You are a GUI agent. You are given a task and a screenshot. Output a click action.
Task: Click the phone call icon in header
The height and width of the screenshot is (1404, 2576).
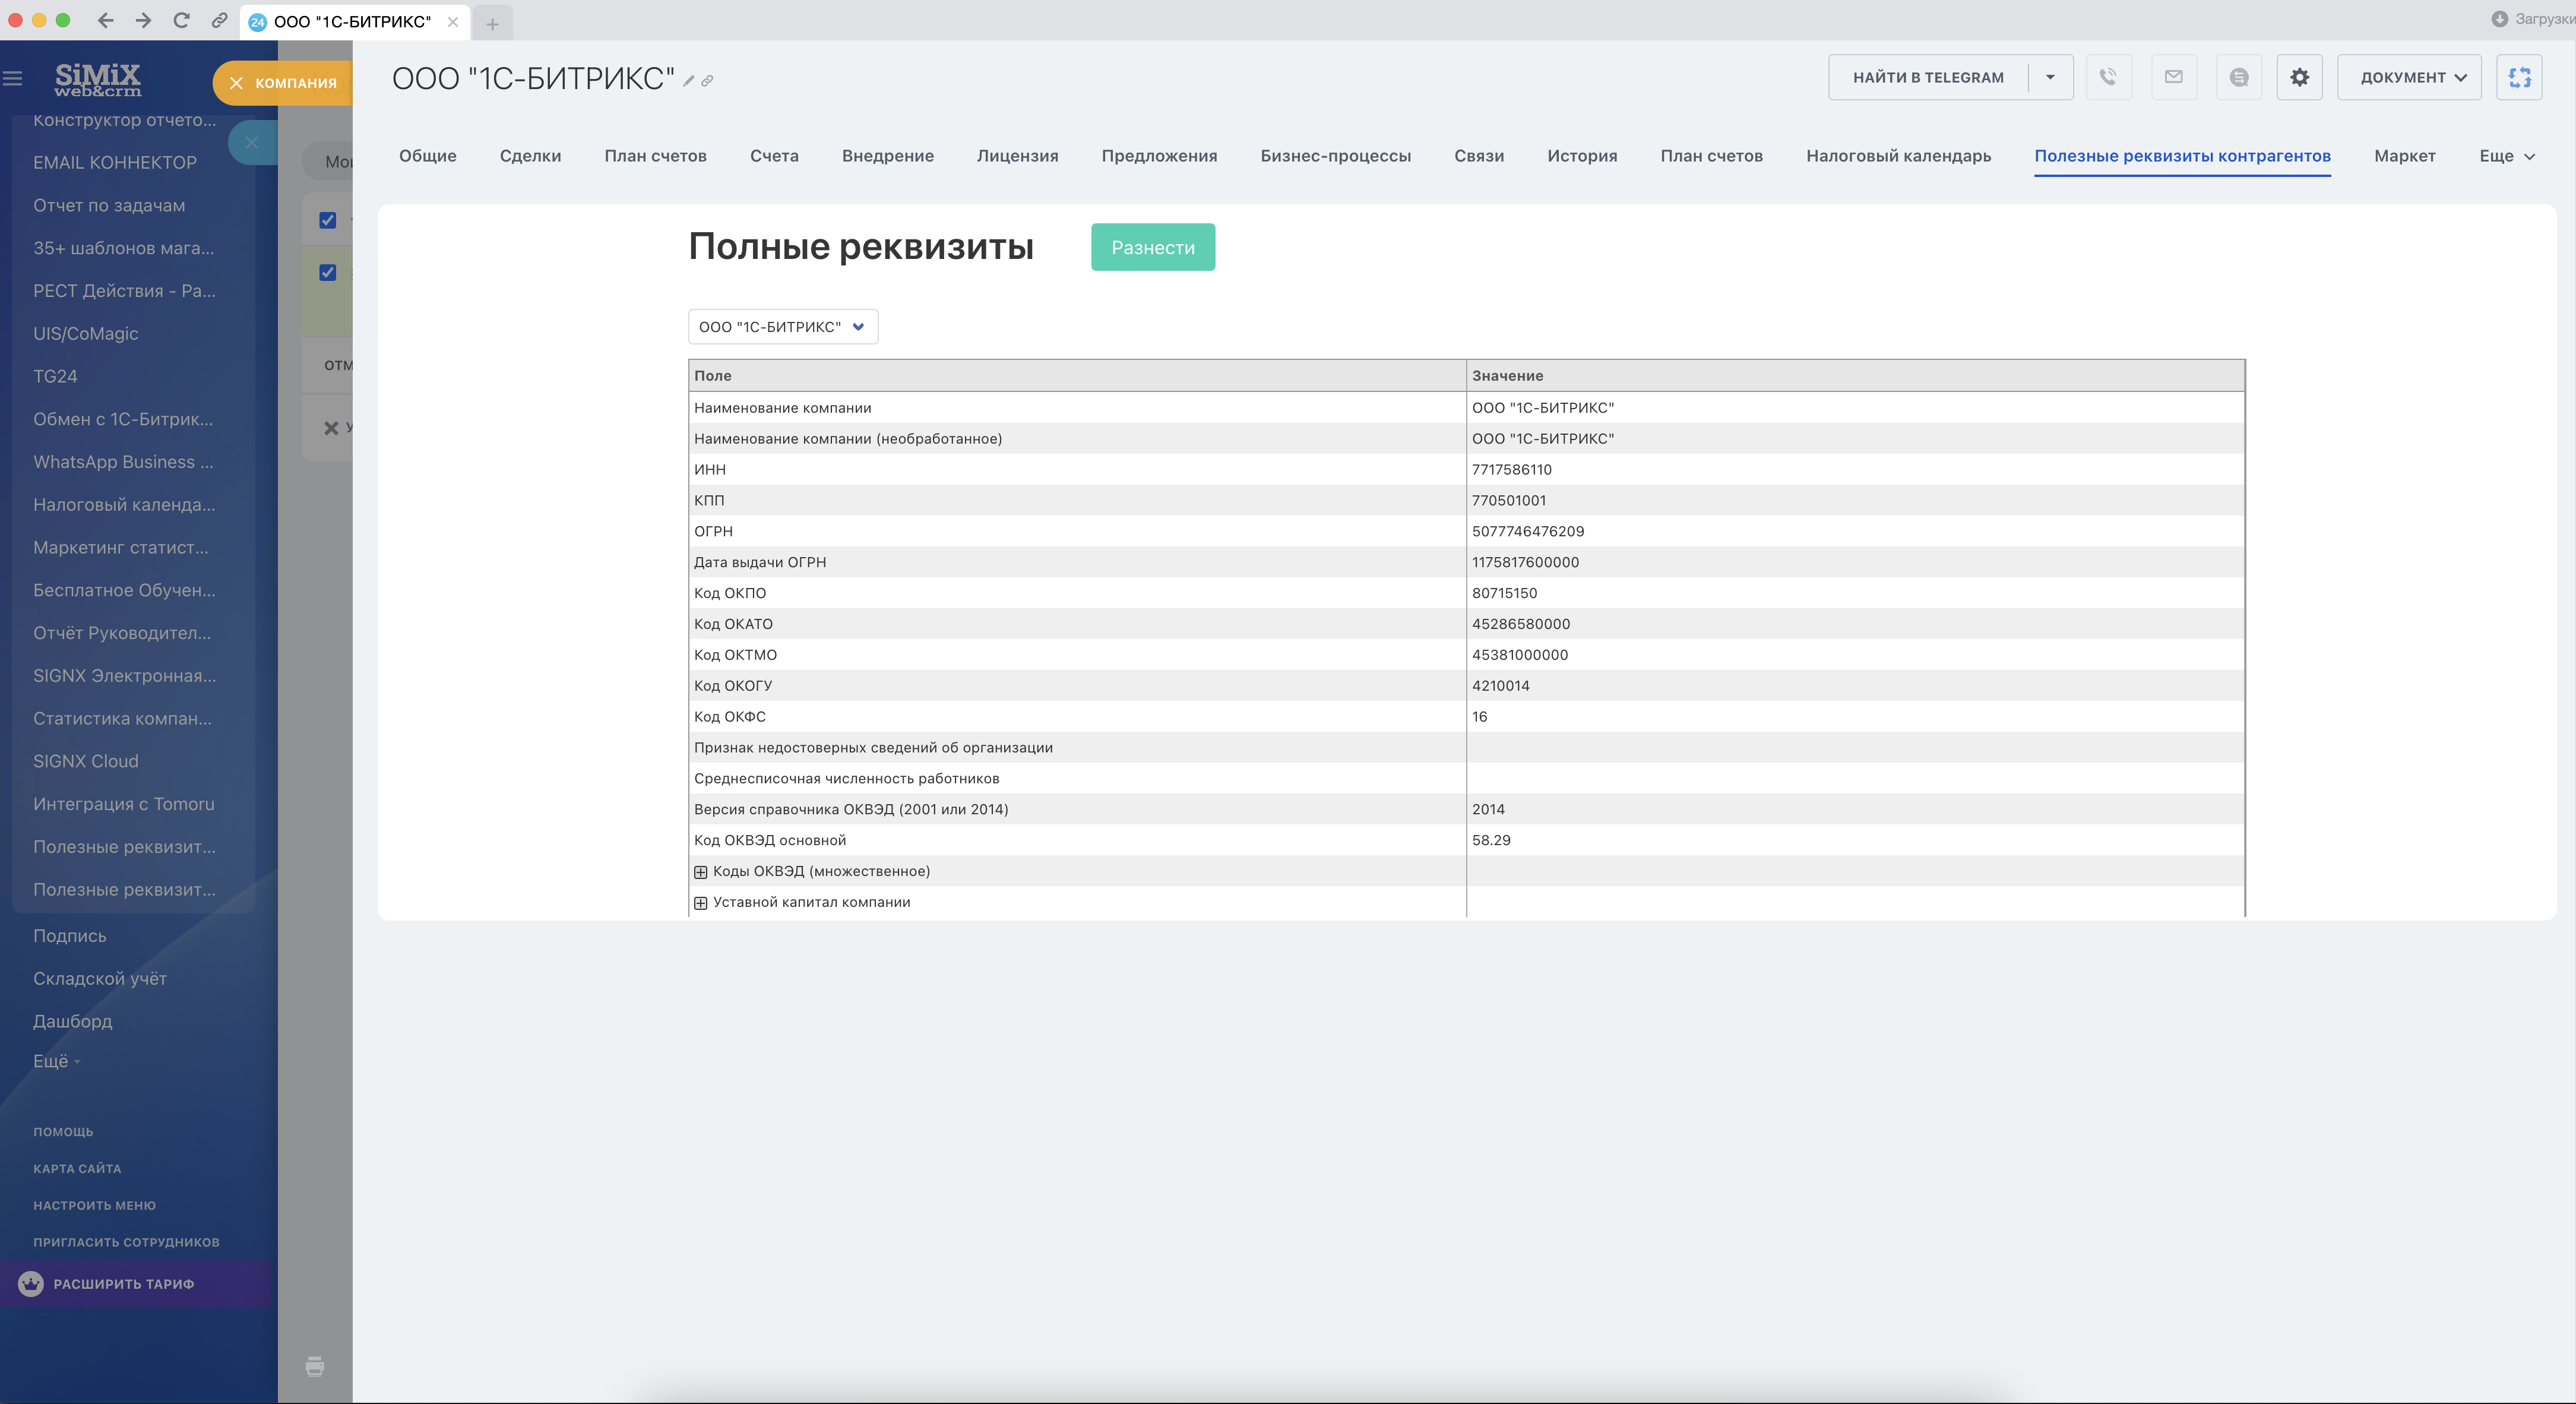[x=2108, y=77]
